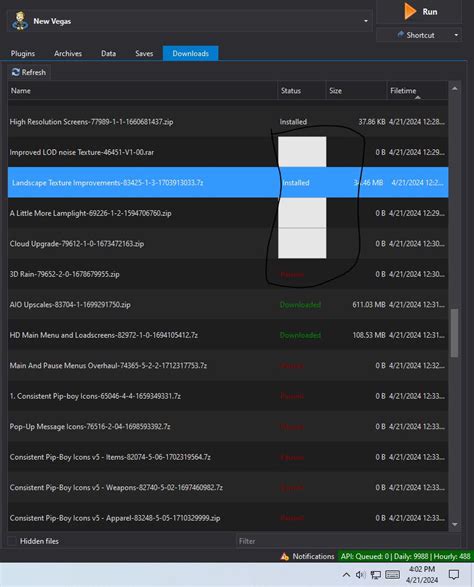Click the Refresh button

(x=29, y=72)
